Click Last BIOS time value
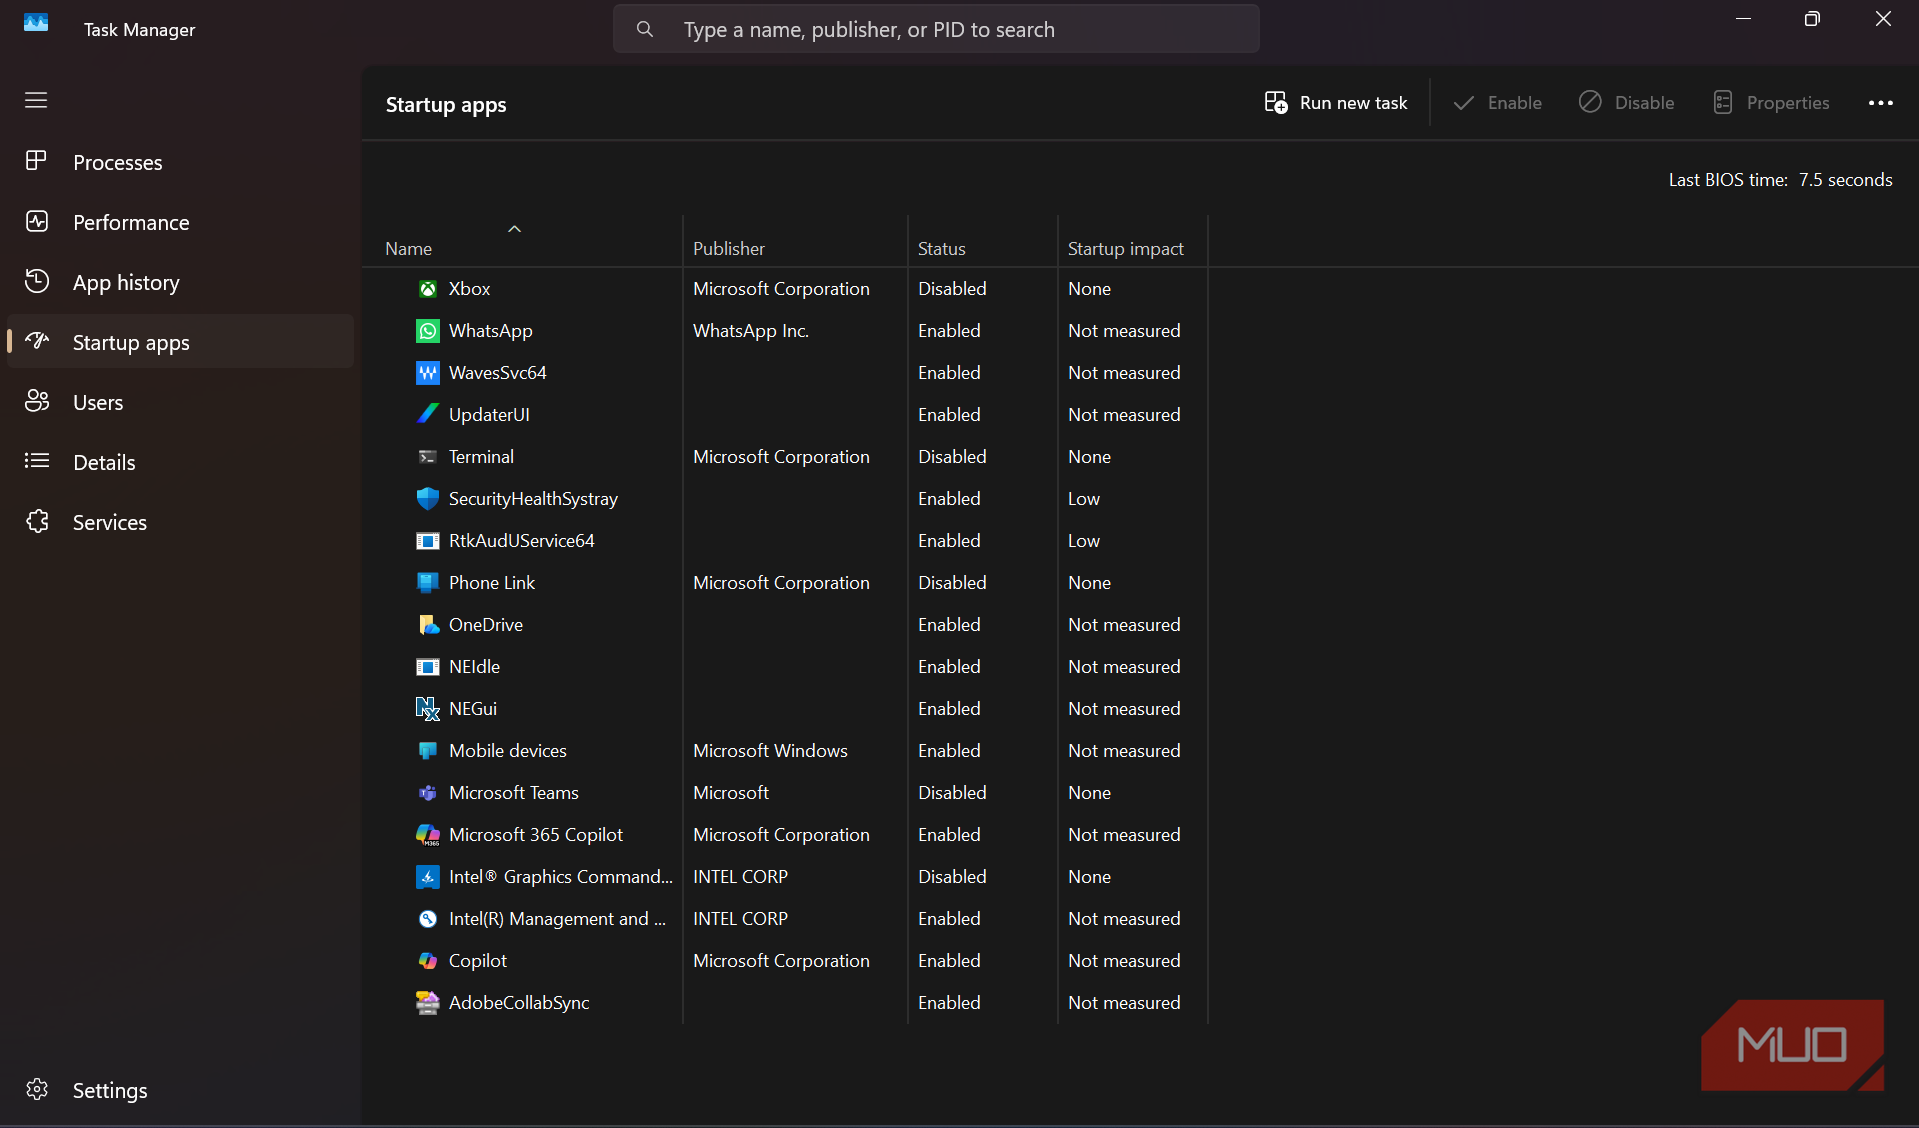This screenshot has width=1919, height=1128. pos(1845,180)
